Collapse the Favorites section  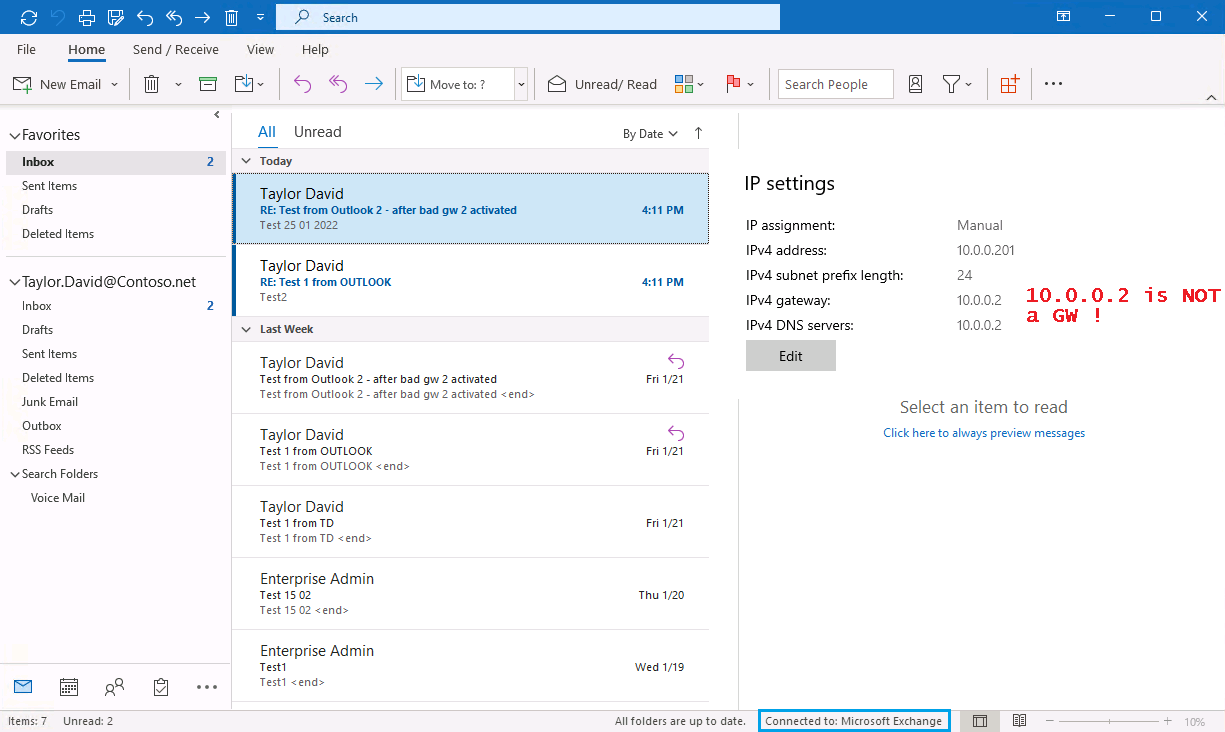click(14, 135)
